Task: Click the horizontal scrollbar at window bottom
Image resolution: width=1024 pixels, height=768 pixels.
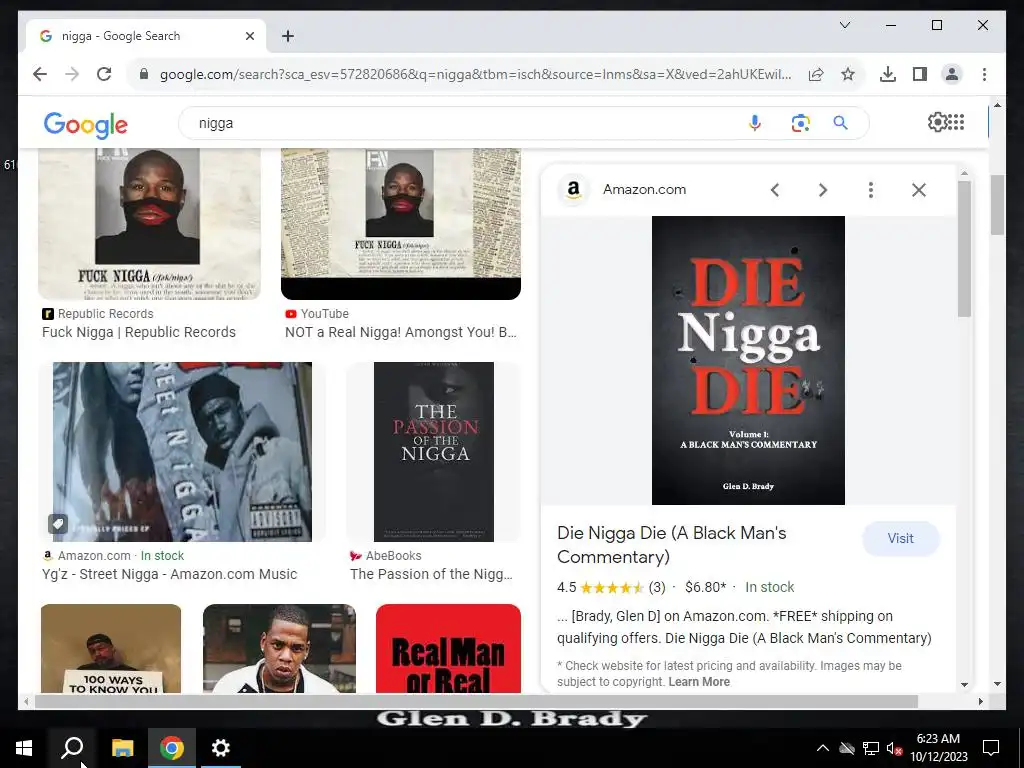Action: coord(476,701)
